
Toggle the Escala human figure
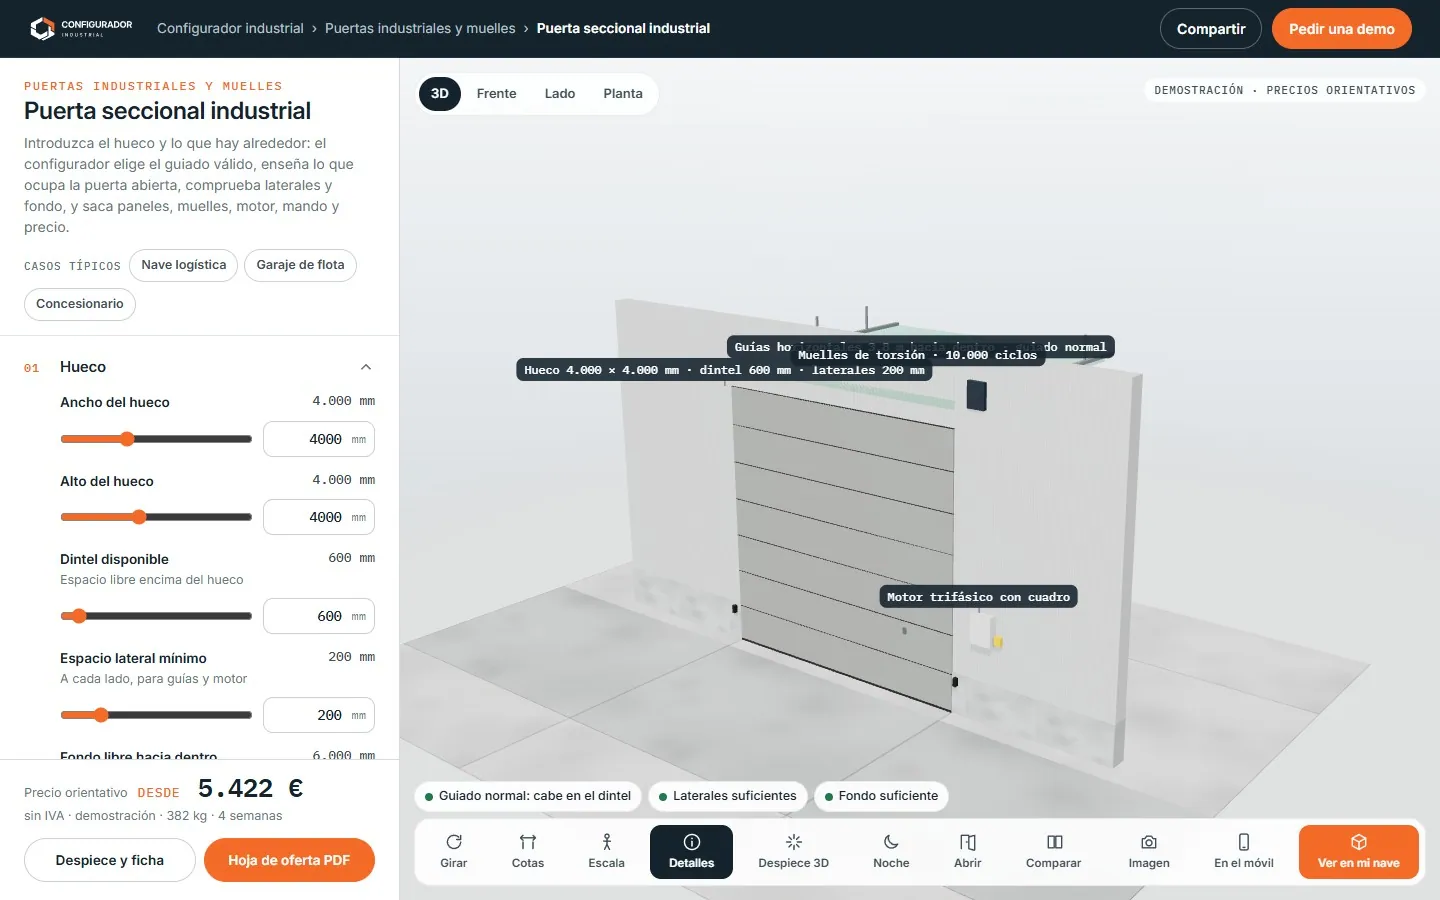click(x=606, y=852)
